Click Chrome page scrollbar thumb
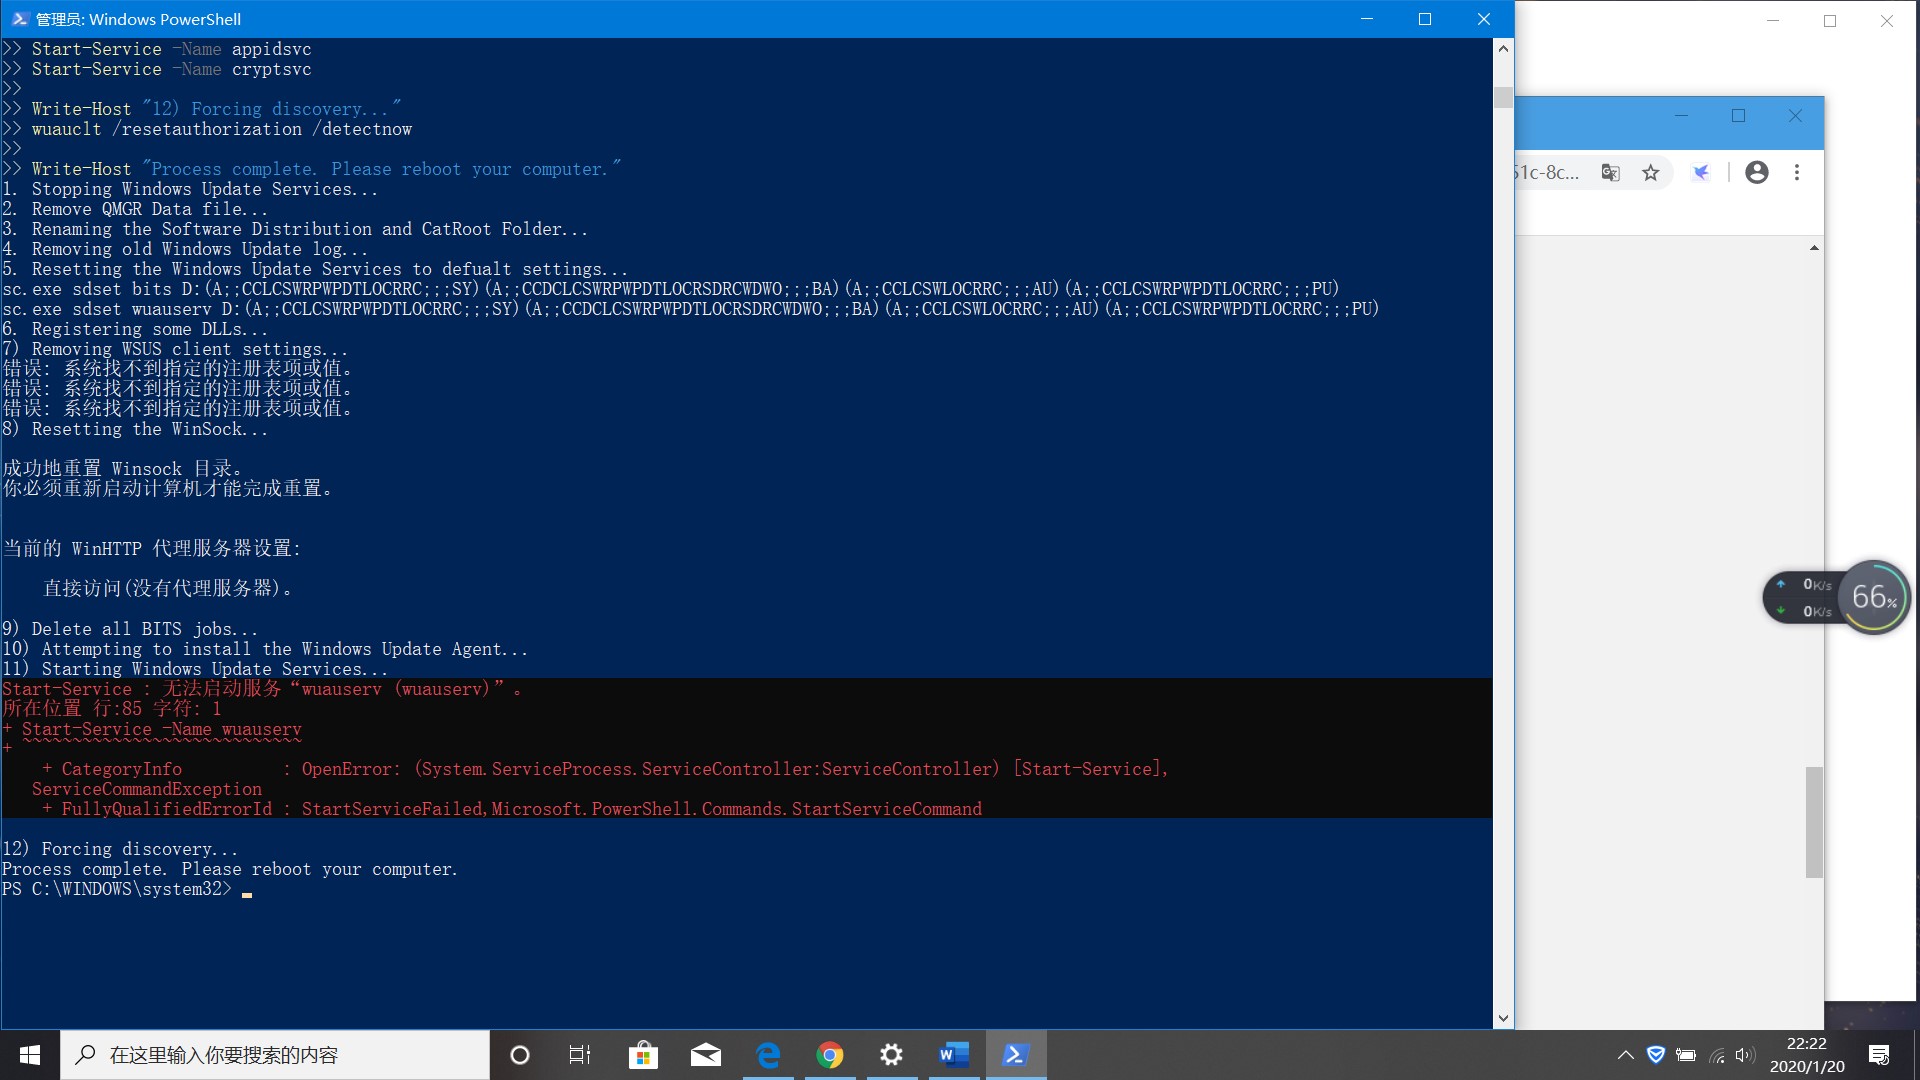1920x1080 pixels. click(x=1814, y=822)
